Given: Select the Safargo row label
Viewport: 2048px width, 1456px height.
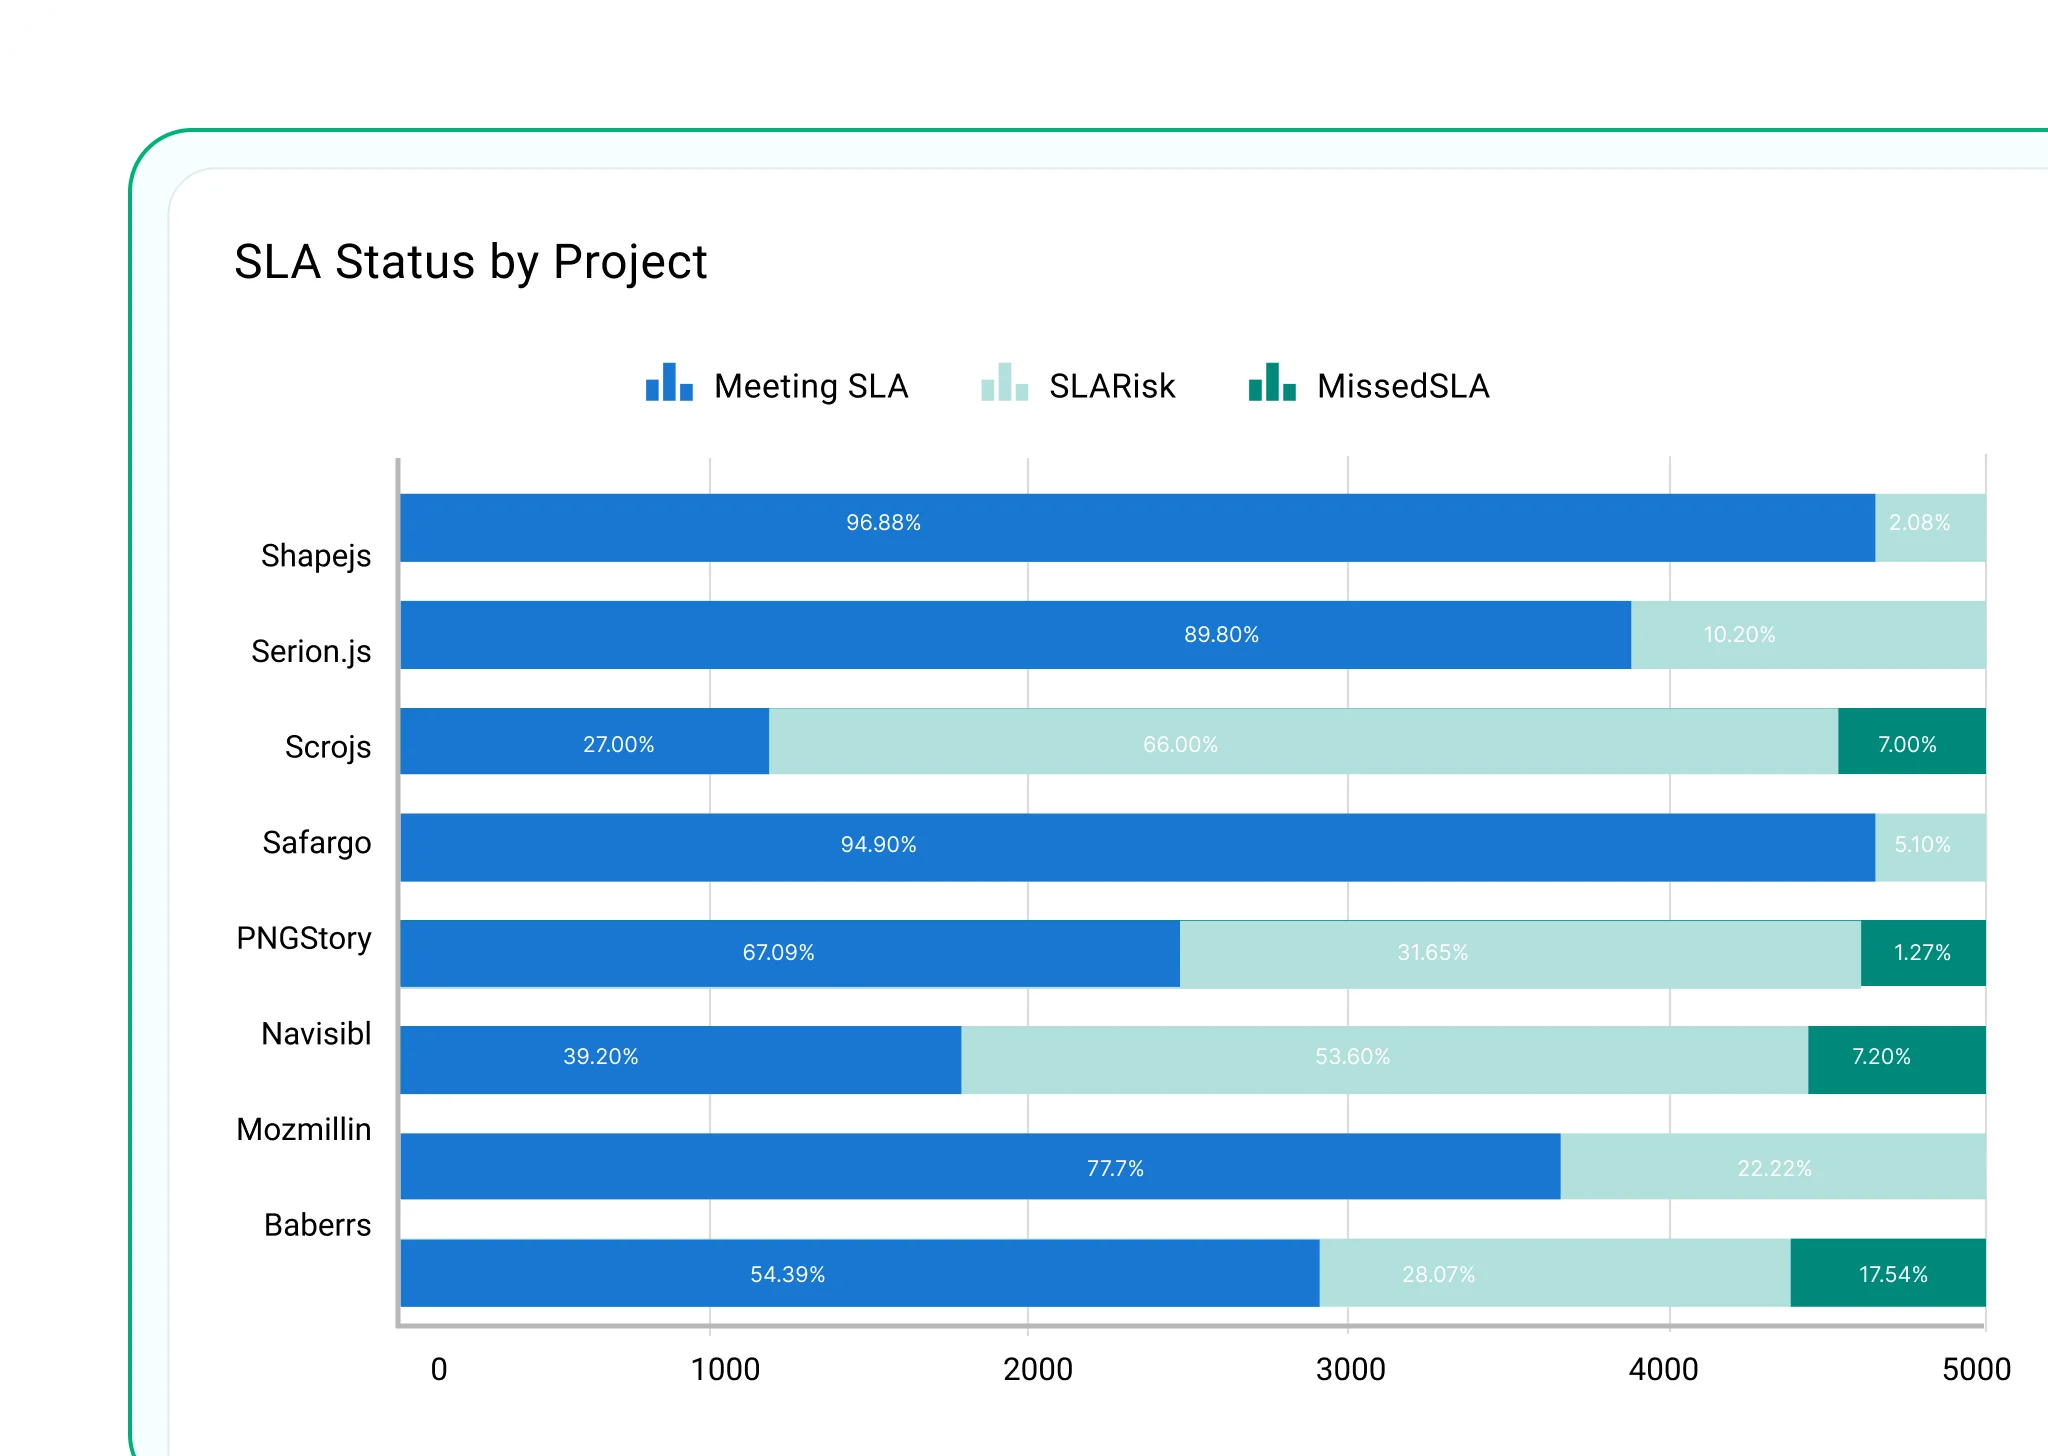Looking at the screenshot, I should pos(315,843).
